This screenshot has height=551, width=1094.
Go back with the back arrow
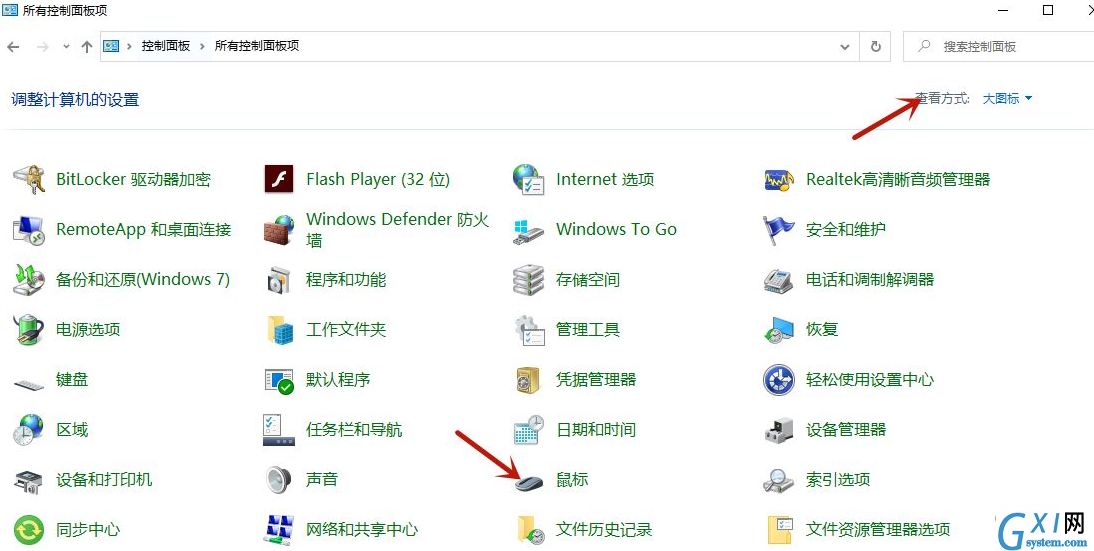click(x=13, y=47)
